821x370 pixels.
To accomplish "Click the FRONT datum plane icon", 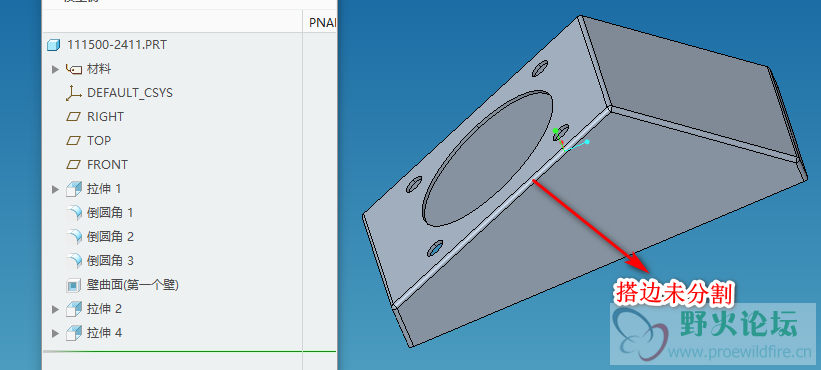I will pos(74,165).
